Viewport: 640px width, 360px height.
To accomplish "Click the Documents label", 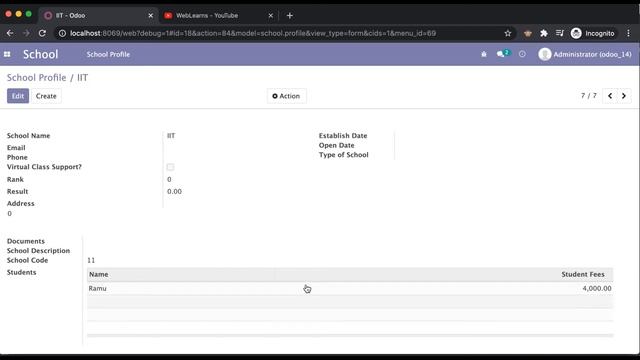I will click(x=26, y=241).
